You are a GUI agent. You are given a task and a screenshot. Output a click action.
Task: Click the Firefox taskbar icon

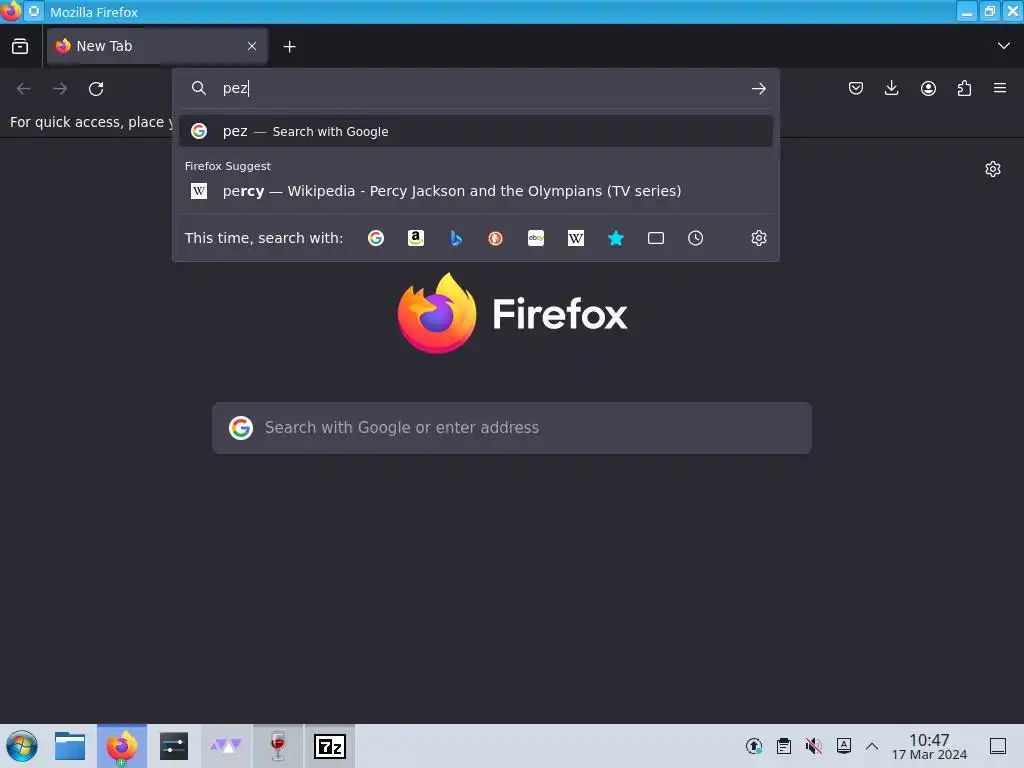pos(122,746)
